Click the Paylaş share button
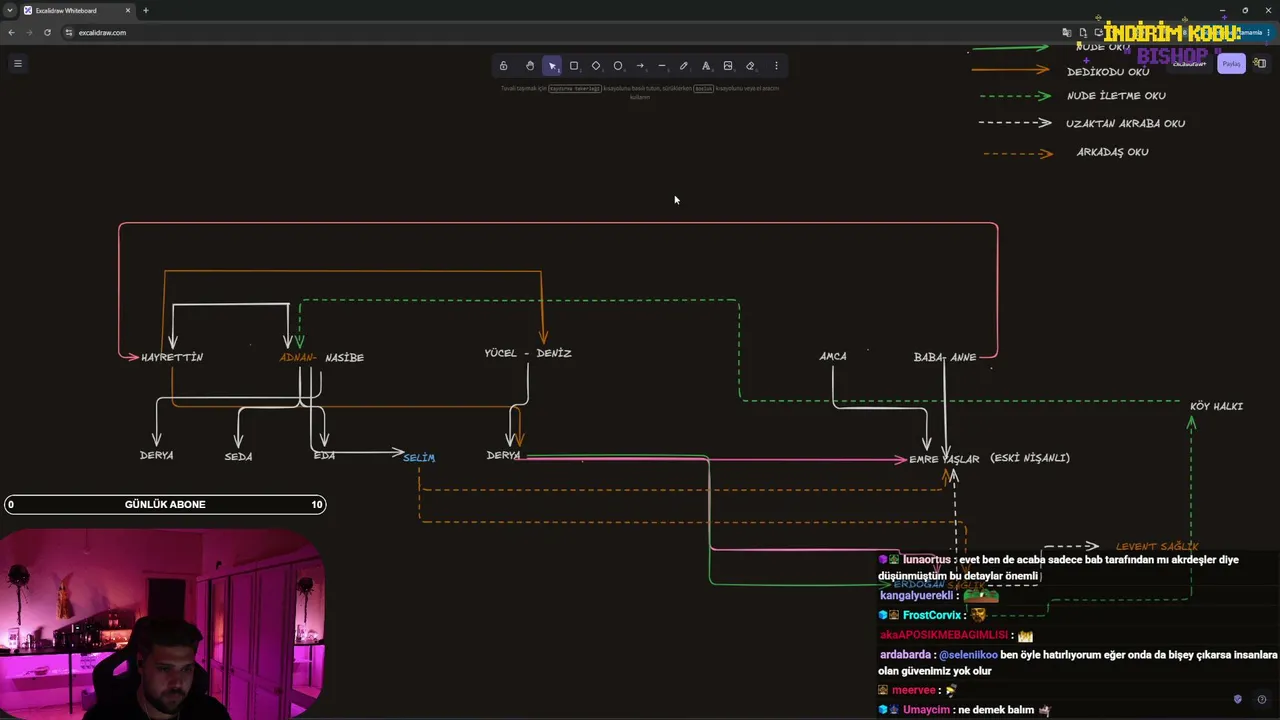Image resolution: width=1280 pixels, height=720 pixels. [1231, 63]
